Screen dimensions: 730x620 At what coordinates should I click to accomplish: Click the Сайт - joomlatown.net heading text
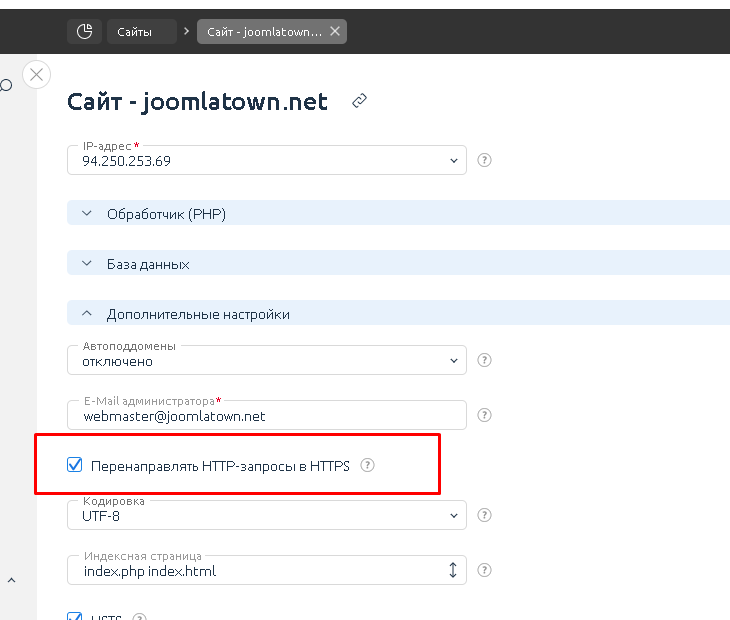coord(197,101)
